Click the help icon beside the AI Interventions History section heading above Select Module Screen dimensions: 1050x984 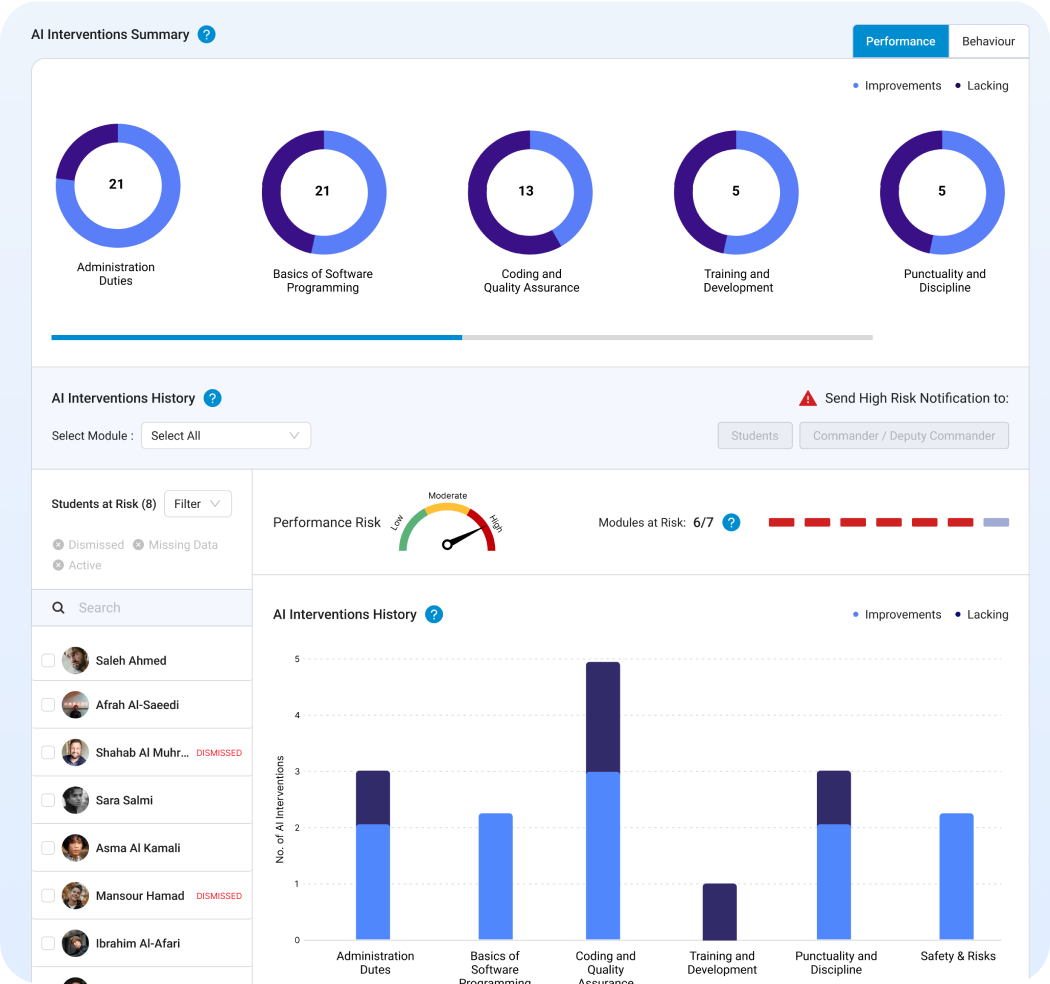(x=212, y=398)
